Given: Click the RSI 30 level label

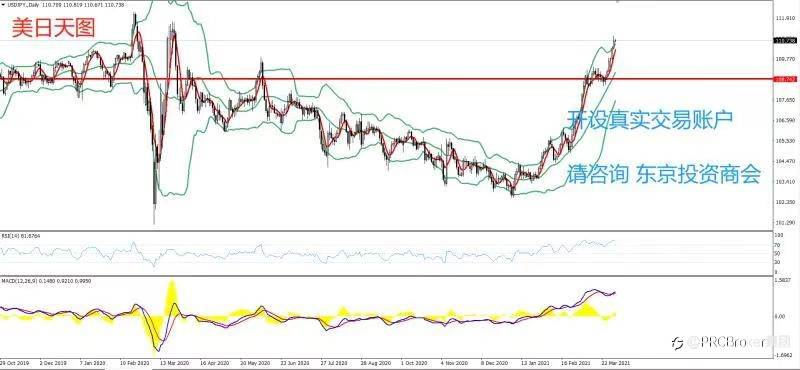Looking at the screenshot, I should (x=778, y=262).
